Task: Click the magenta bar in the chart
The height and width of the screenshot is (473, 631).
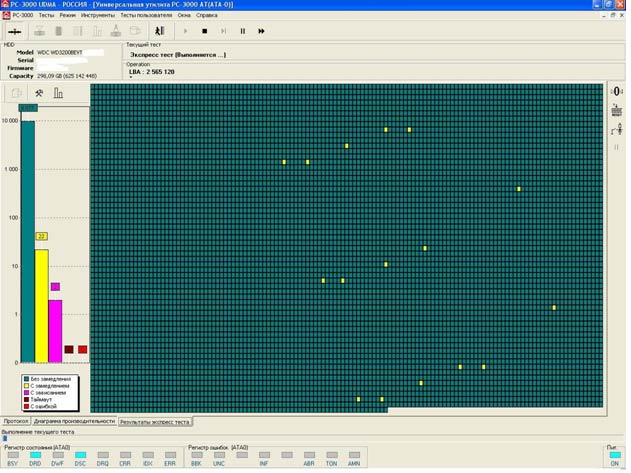Action: pyautogui.click(x=55, y=331)
